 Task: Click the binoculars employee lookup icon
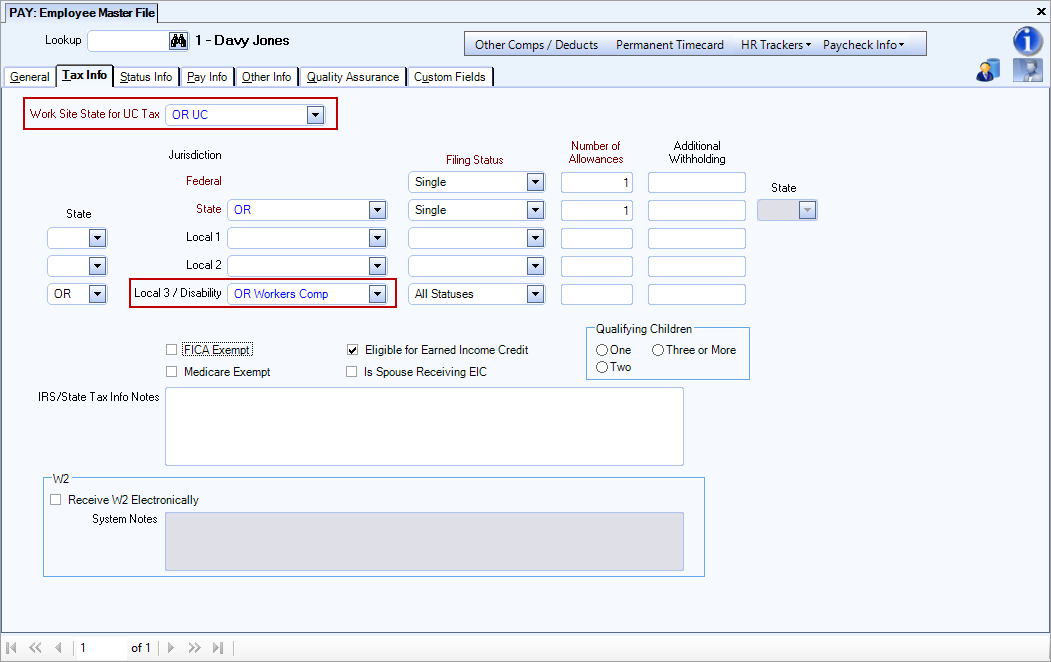coord(179,41)
